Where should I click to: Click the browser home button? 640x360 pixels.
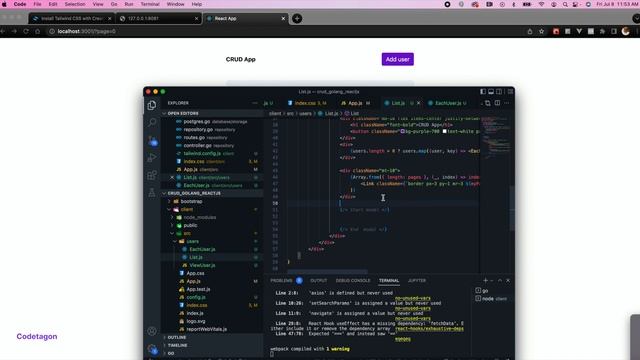tap(38, 31)
